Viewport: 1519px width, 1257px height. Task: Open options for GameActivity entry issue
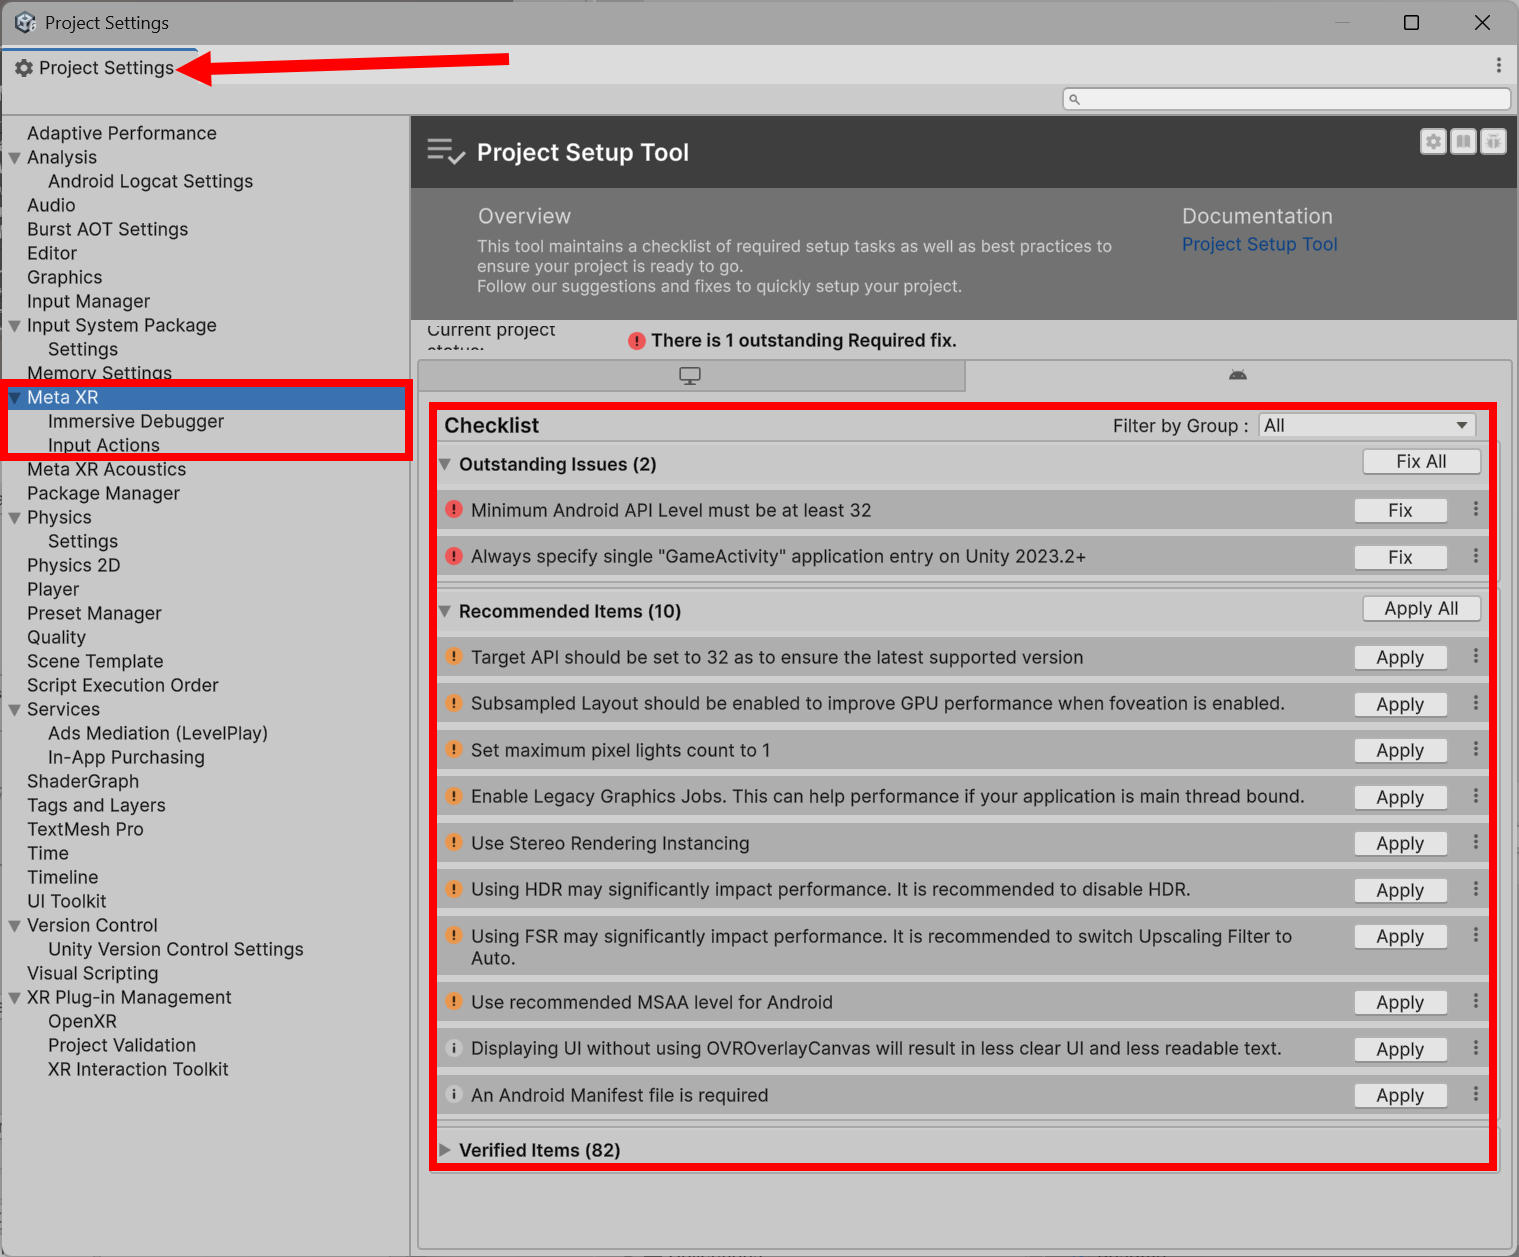[x=1475, y=555]
